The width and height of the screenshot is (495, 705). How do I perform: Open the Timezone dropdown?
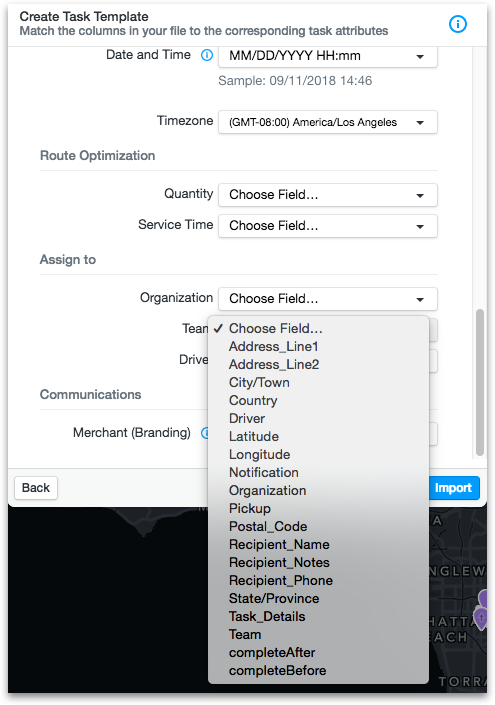pyautogui.click(x=328, y=122)
